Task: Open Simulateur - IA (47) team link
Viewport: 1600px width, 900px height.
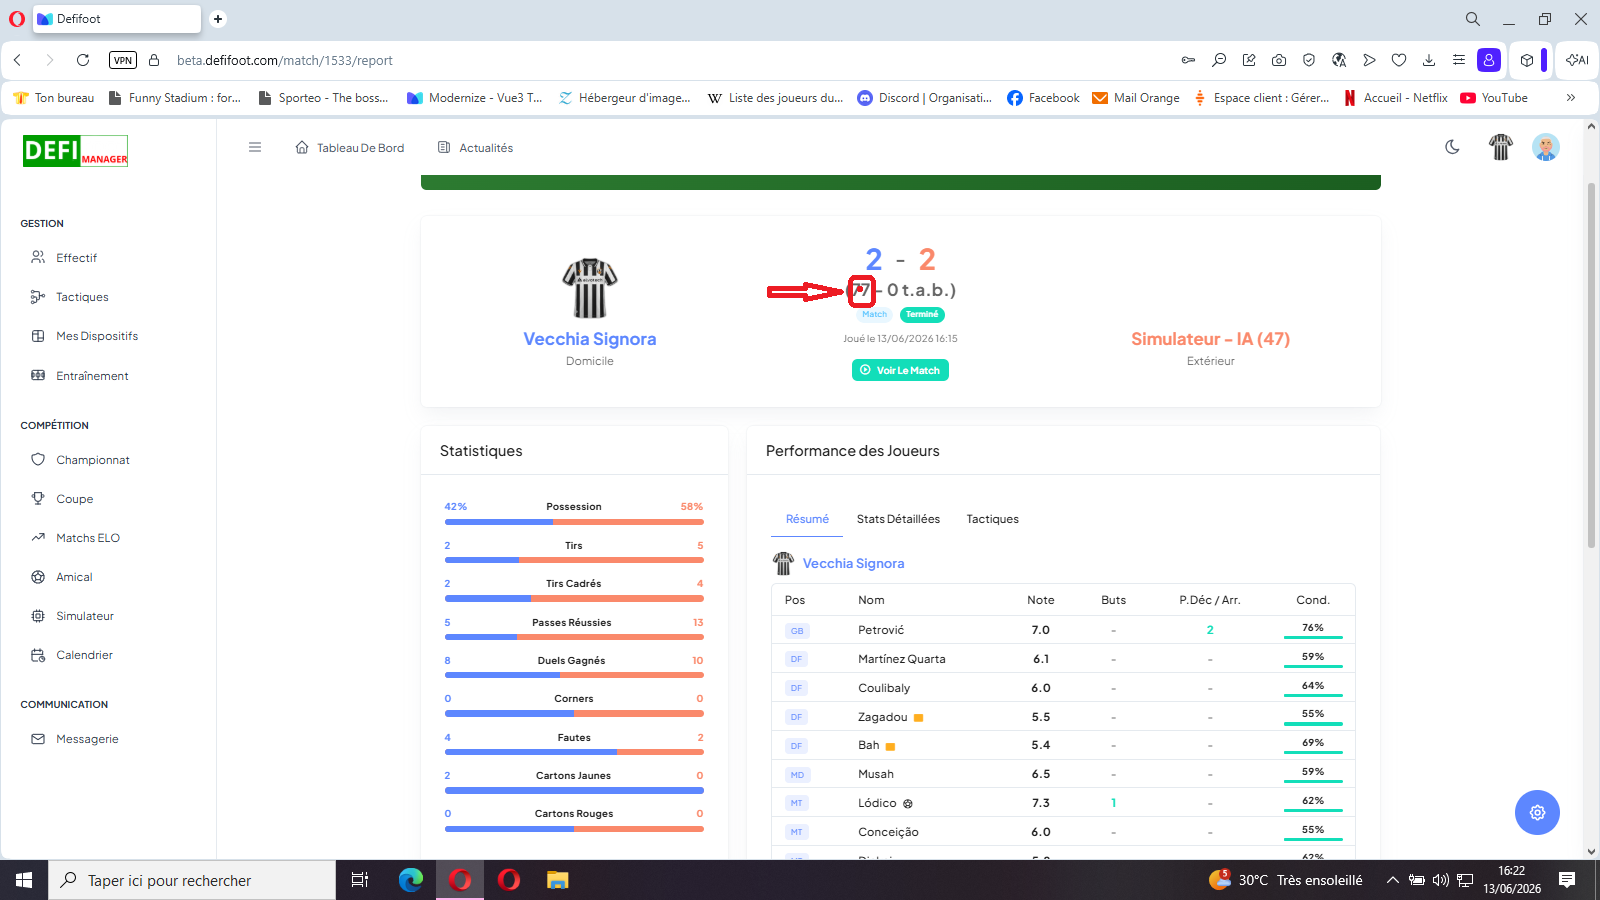Action: tap(1210, 339)
